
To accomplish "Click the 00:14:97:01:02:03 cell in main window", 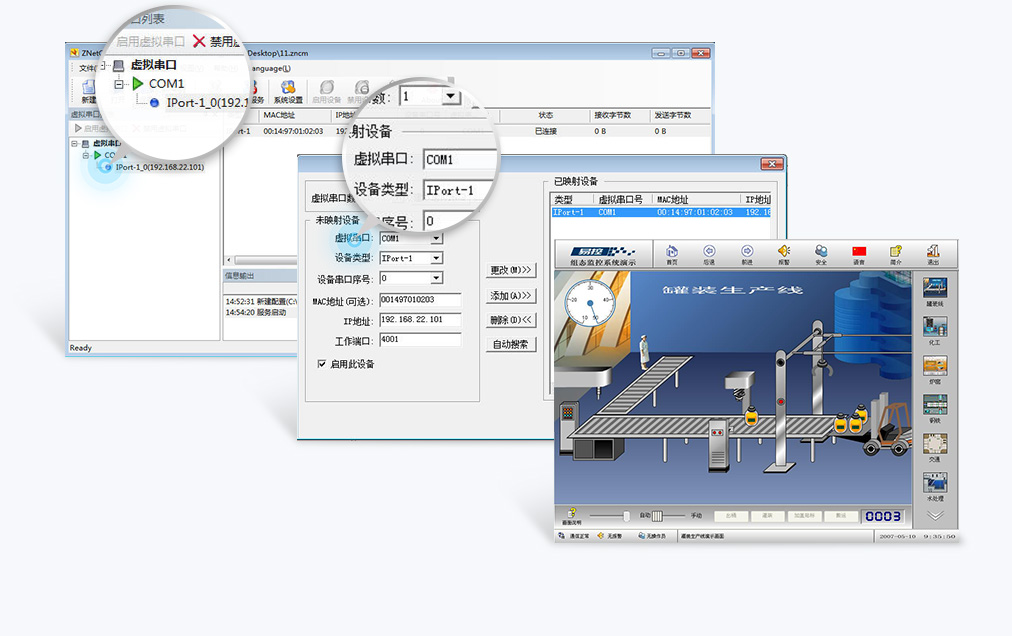I will click(x=293, y=131).
